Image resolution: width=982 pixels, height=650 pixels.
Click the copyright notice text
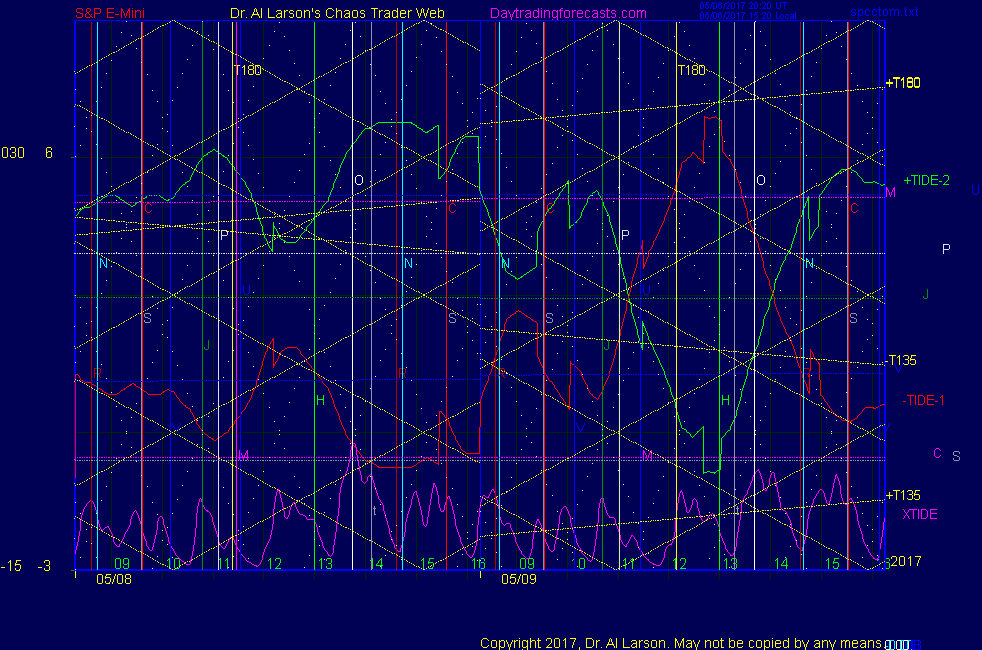click(x=680, y=643)
